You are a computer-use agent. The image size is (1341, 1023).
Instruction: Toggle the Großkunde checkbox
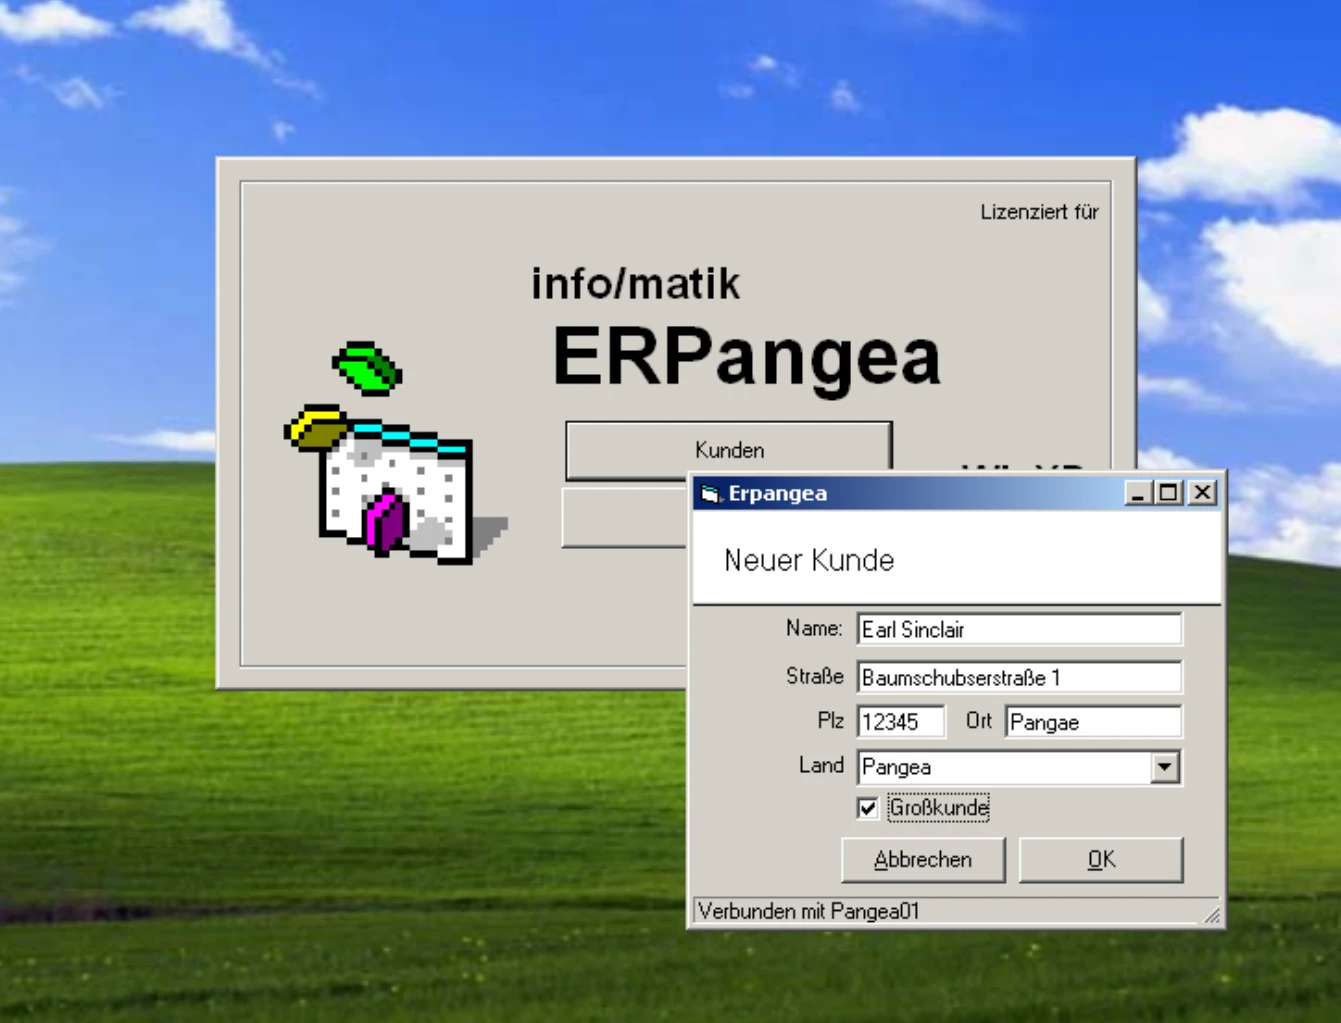coord(867,808)
